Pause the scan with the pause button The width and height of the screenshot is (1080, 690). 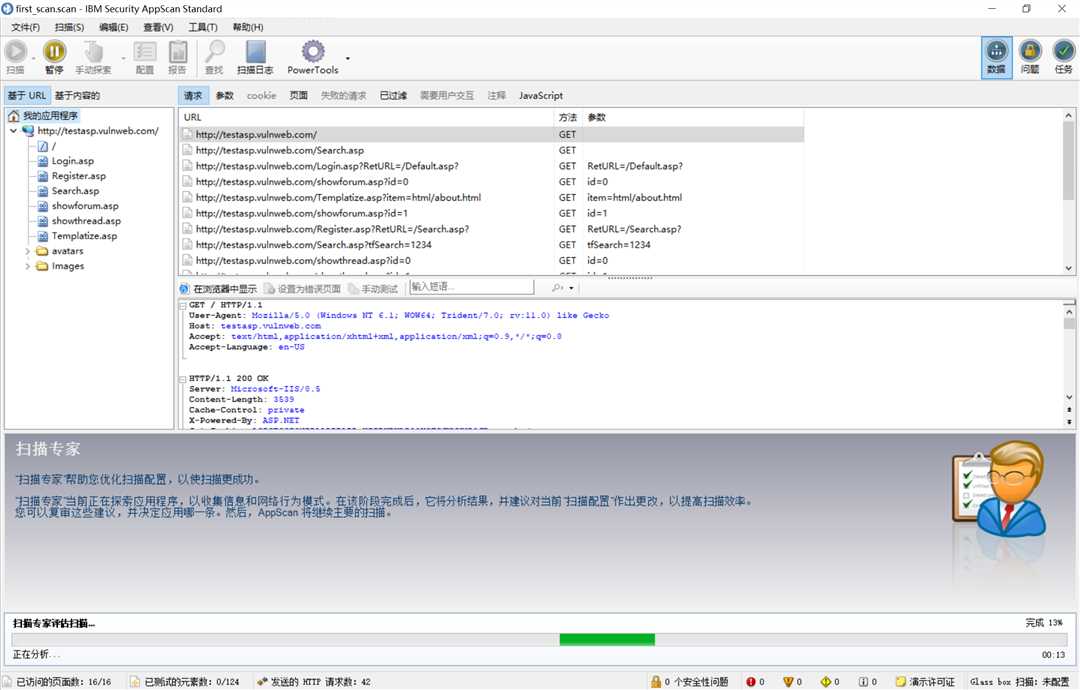click(54, 52)
